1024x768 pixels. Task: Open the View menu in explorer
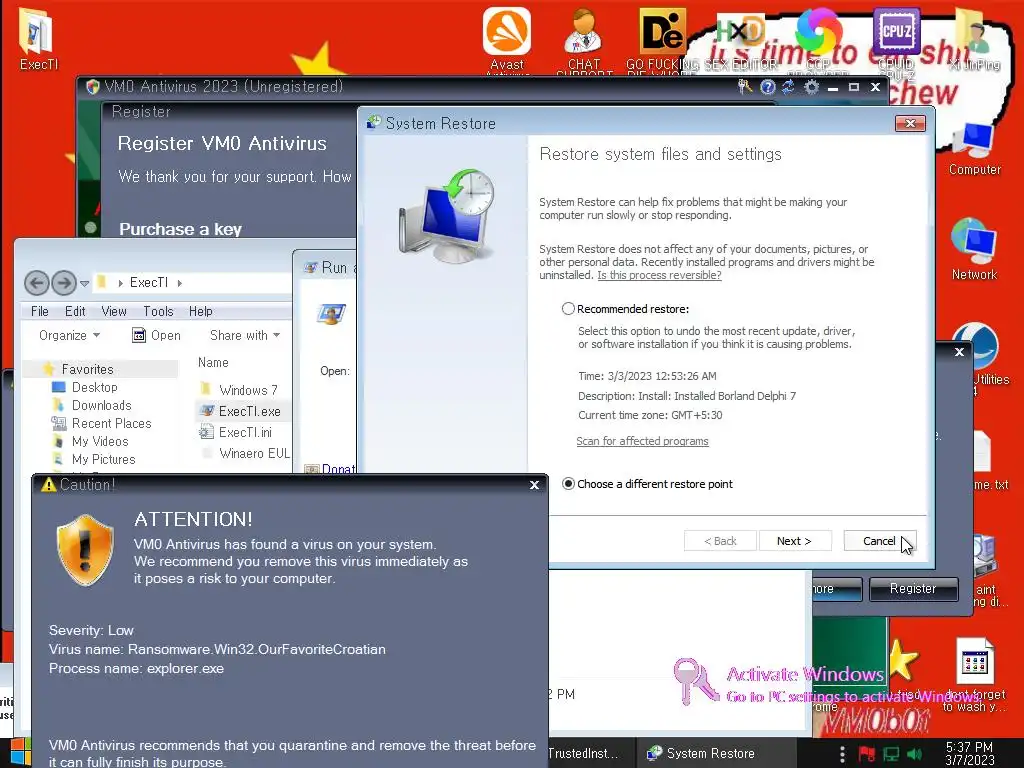click(x=114, y=312)
